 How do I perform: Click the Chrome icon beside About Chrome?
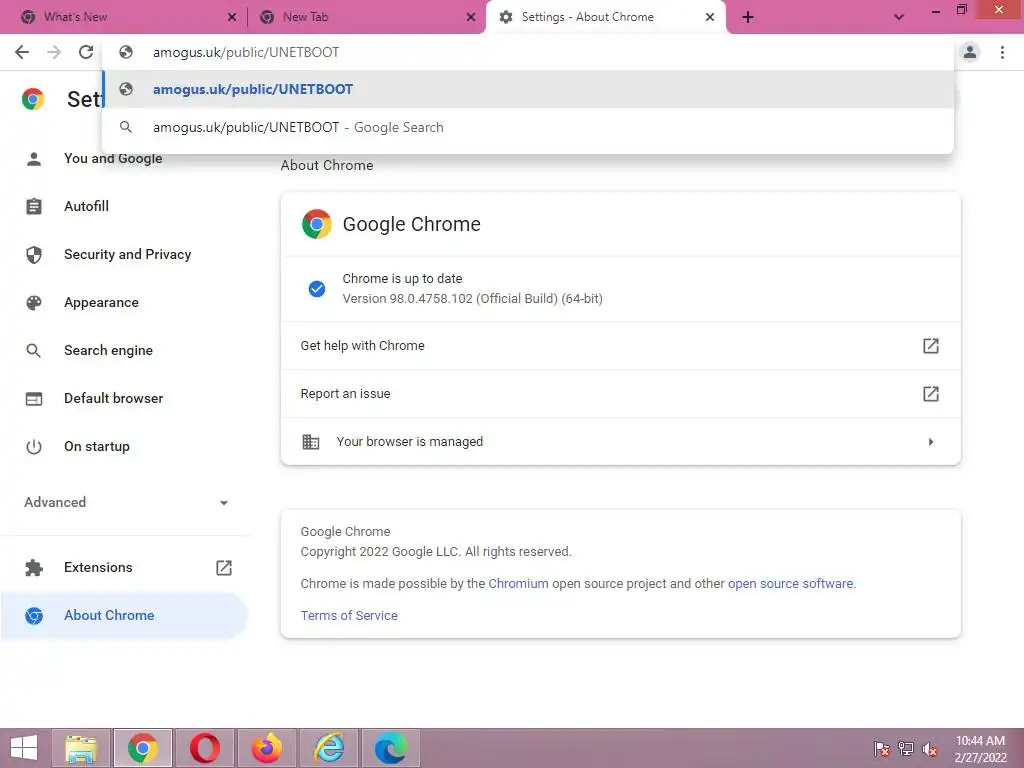tap(34, 615)
